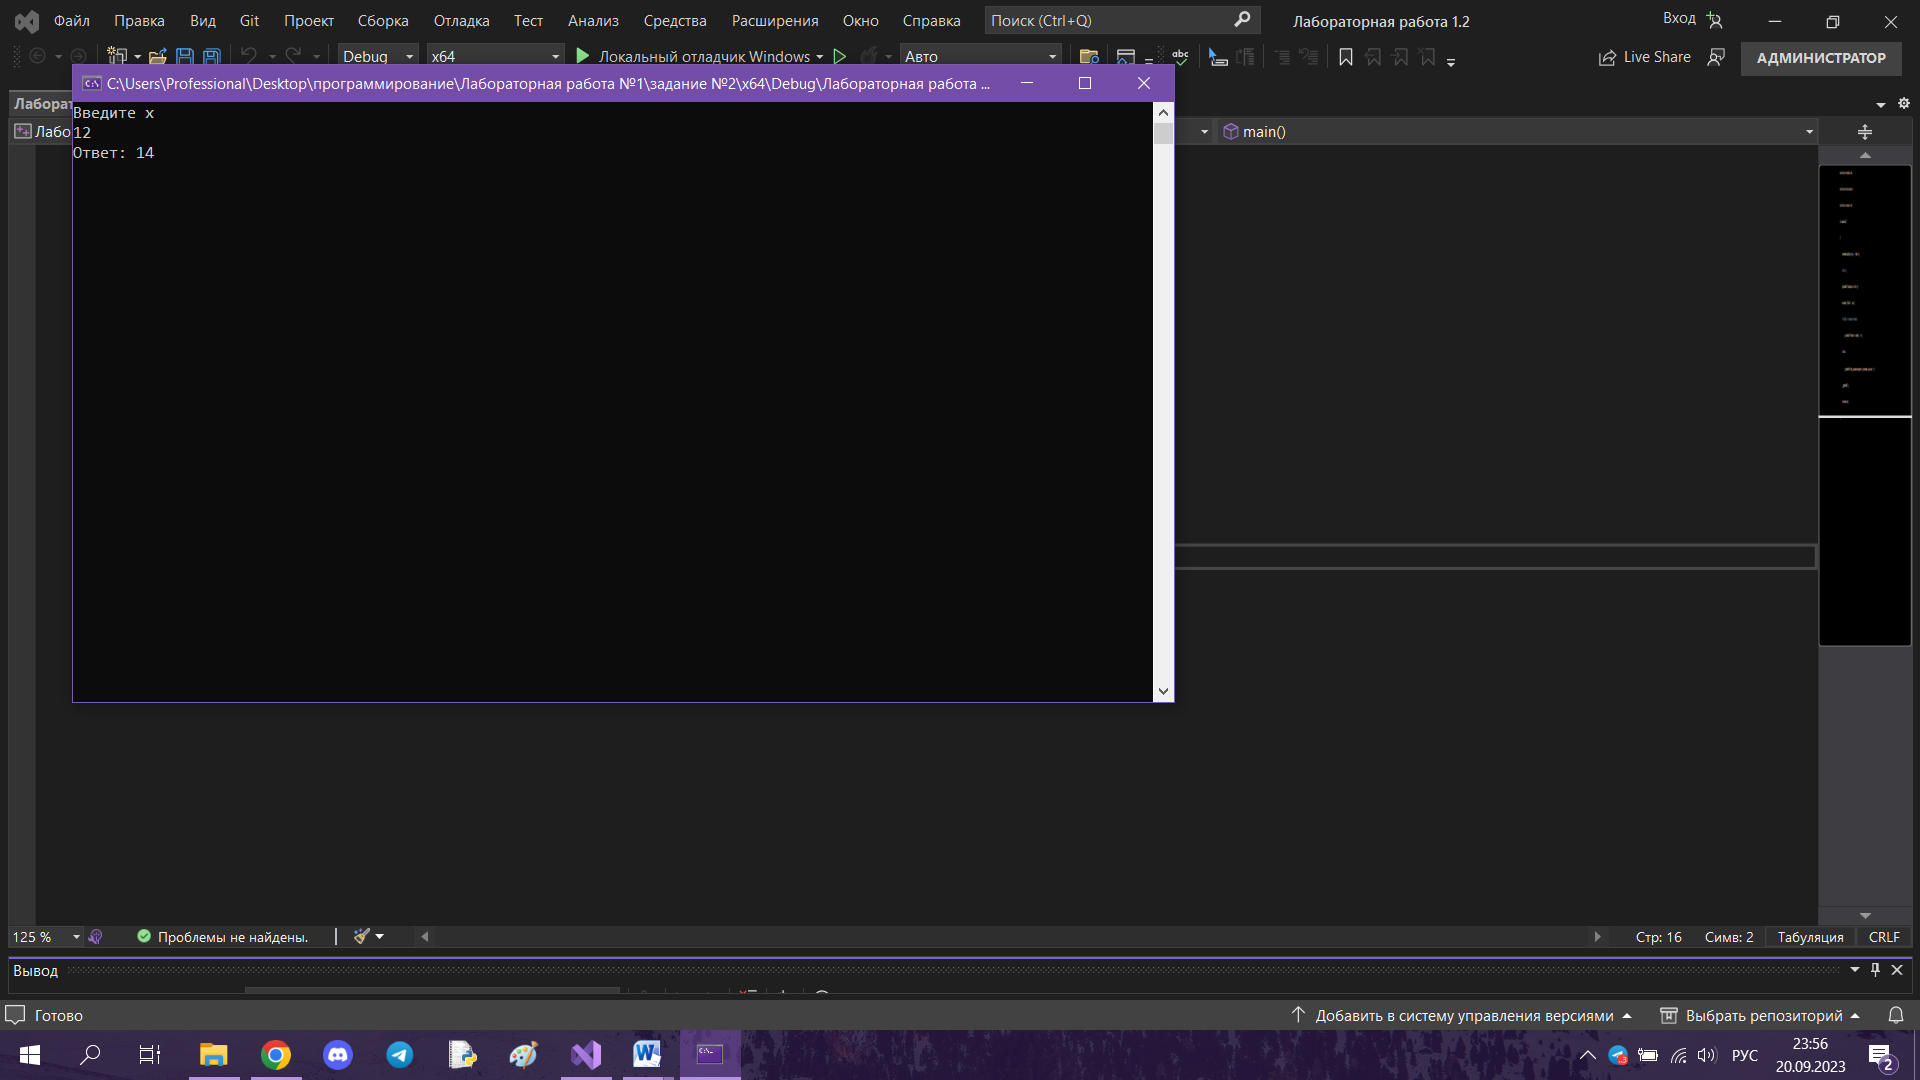This screenshot has width=1920, height=1080.
Task: Click the Вход sign-in link
Action: point(1679,18)
